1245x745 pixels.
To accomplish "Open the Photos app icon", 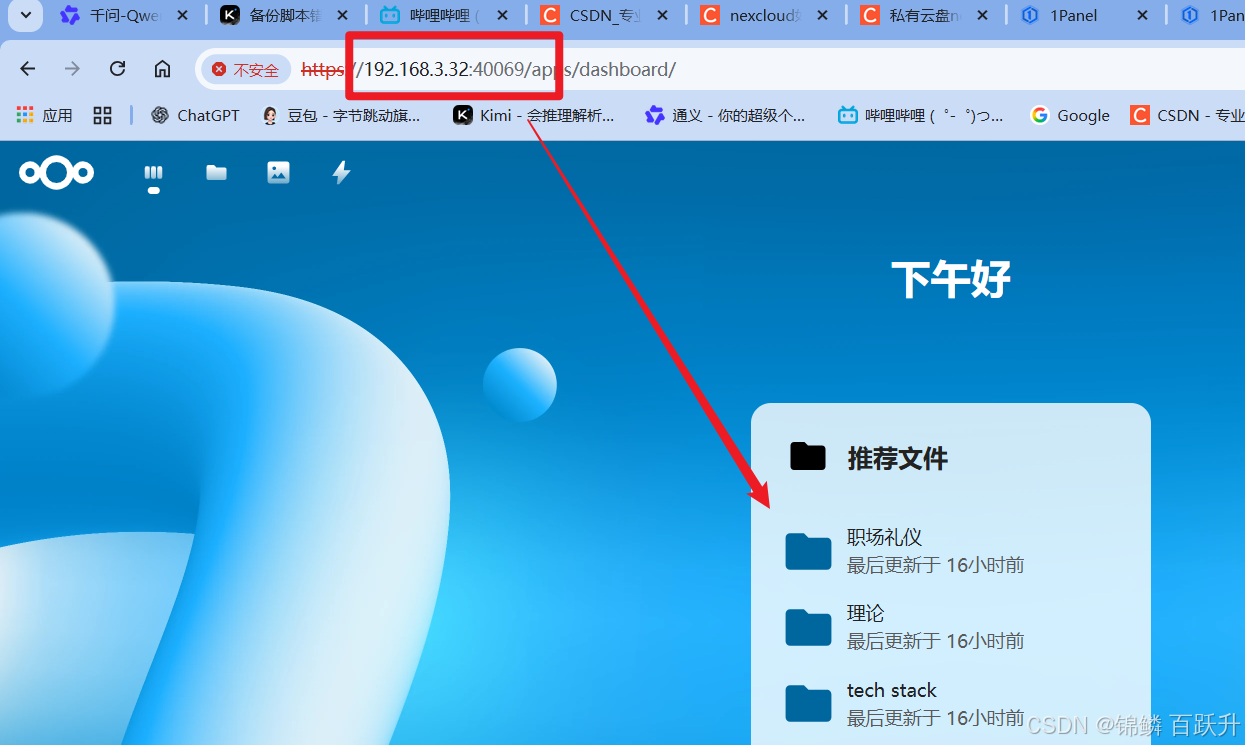I will pyautogui.click(x=278, y=173).
